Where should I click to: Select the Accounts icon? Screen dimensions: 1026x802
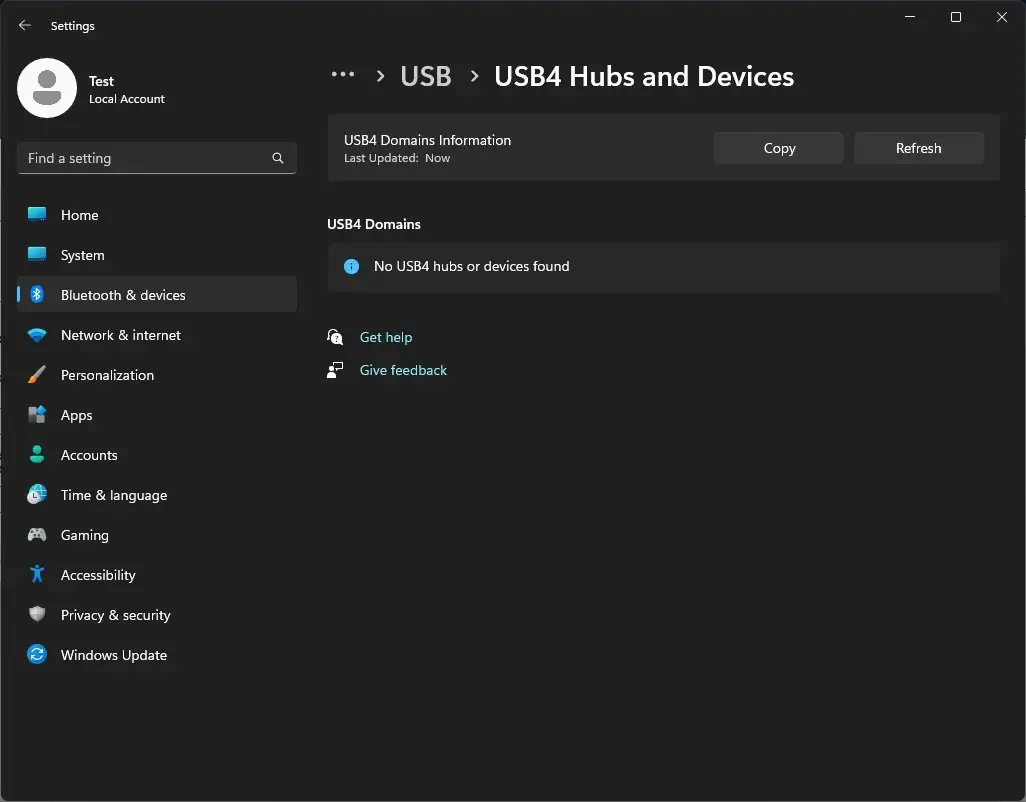click(36, 455)
